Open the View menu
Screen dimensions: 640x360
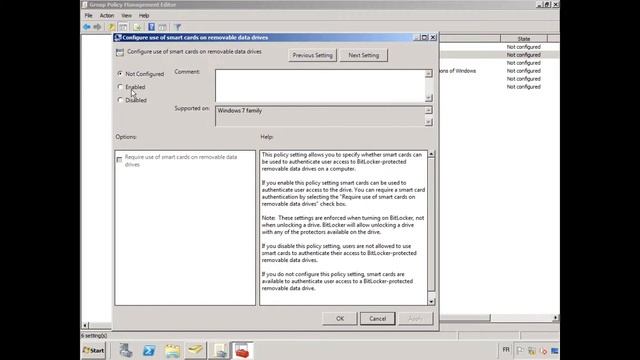tap(127, 16)
